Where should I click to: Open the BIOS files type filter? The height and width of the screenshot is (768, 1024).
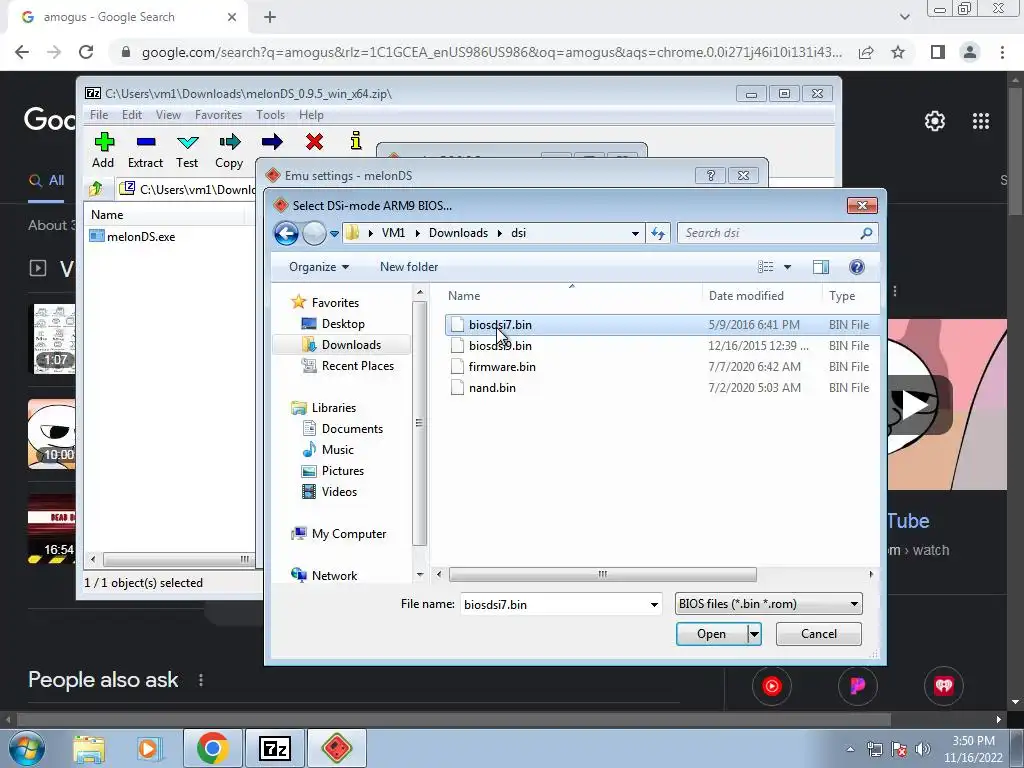tap(769, 604)
